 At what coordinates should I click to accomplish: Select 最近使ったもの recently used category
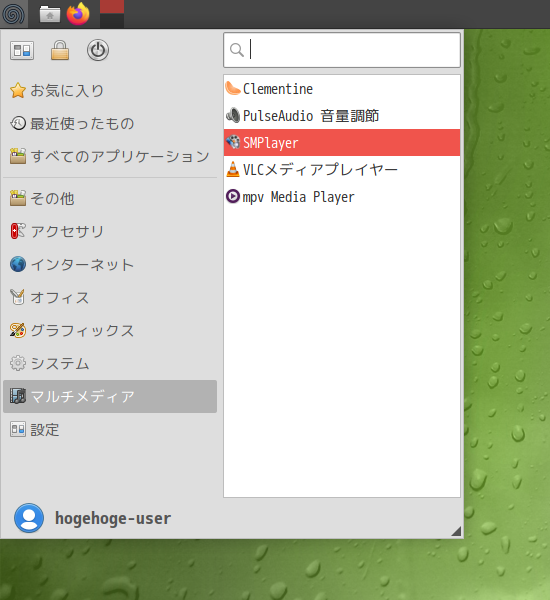[x=110, y=124]
